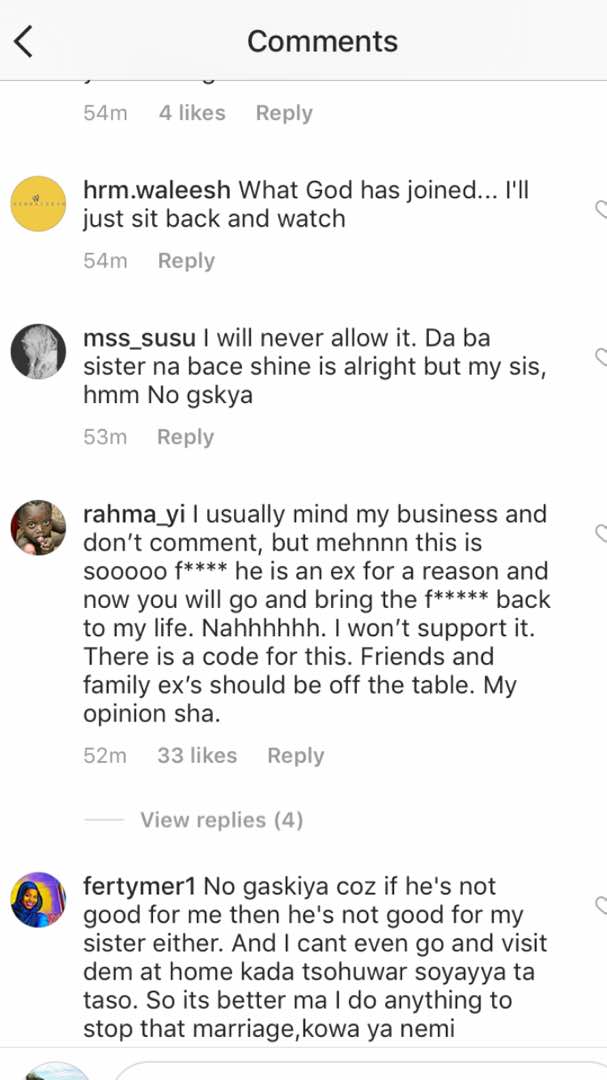Open fertymer1's profile avatar
This screenshot has height=1080, width=607.
(38, 900)
